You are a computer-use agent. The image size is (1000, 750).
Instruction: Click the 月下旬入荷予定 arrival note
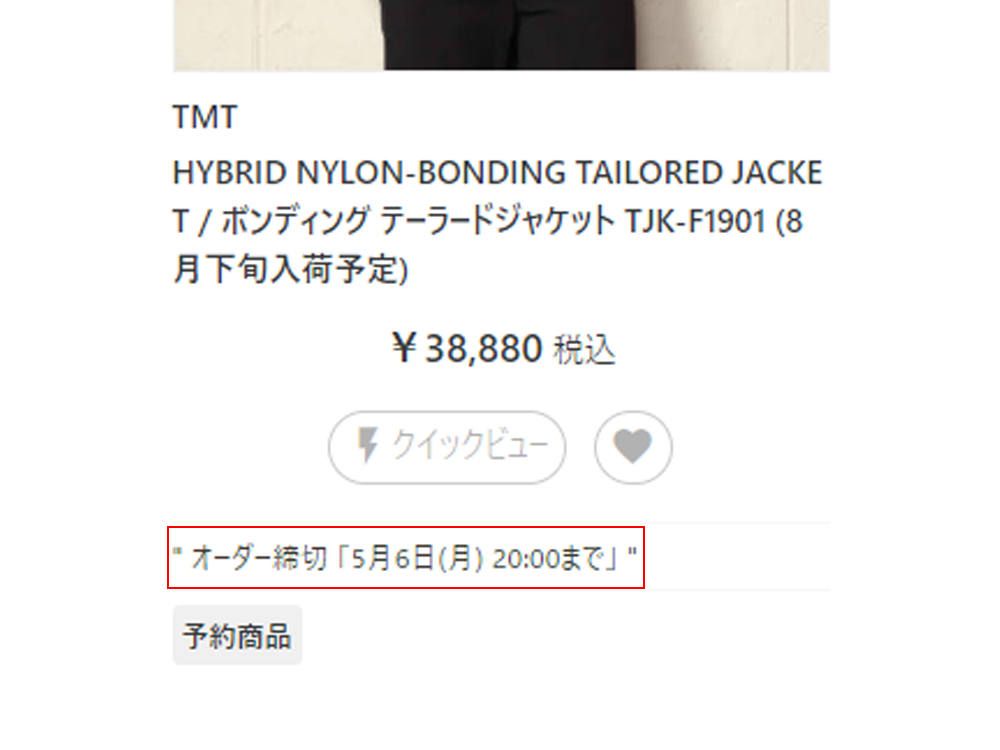[x=290, y=269]
